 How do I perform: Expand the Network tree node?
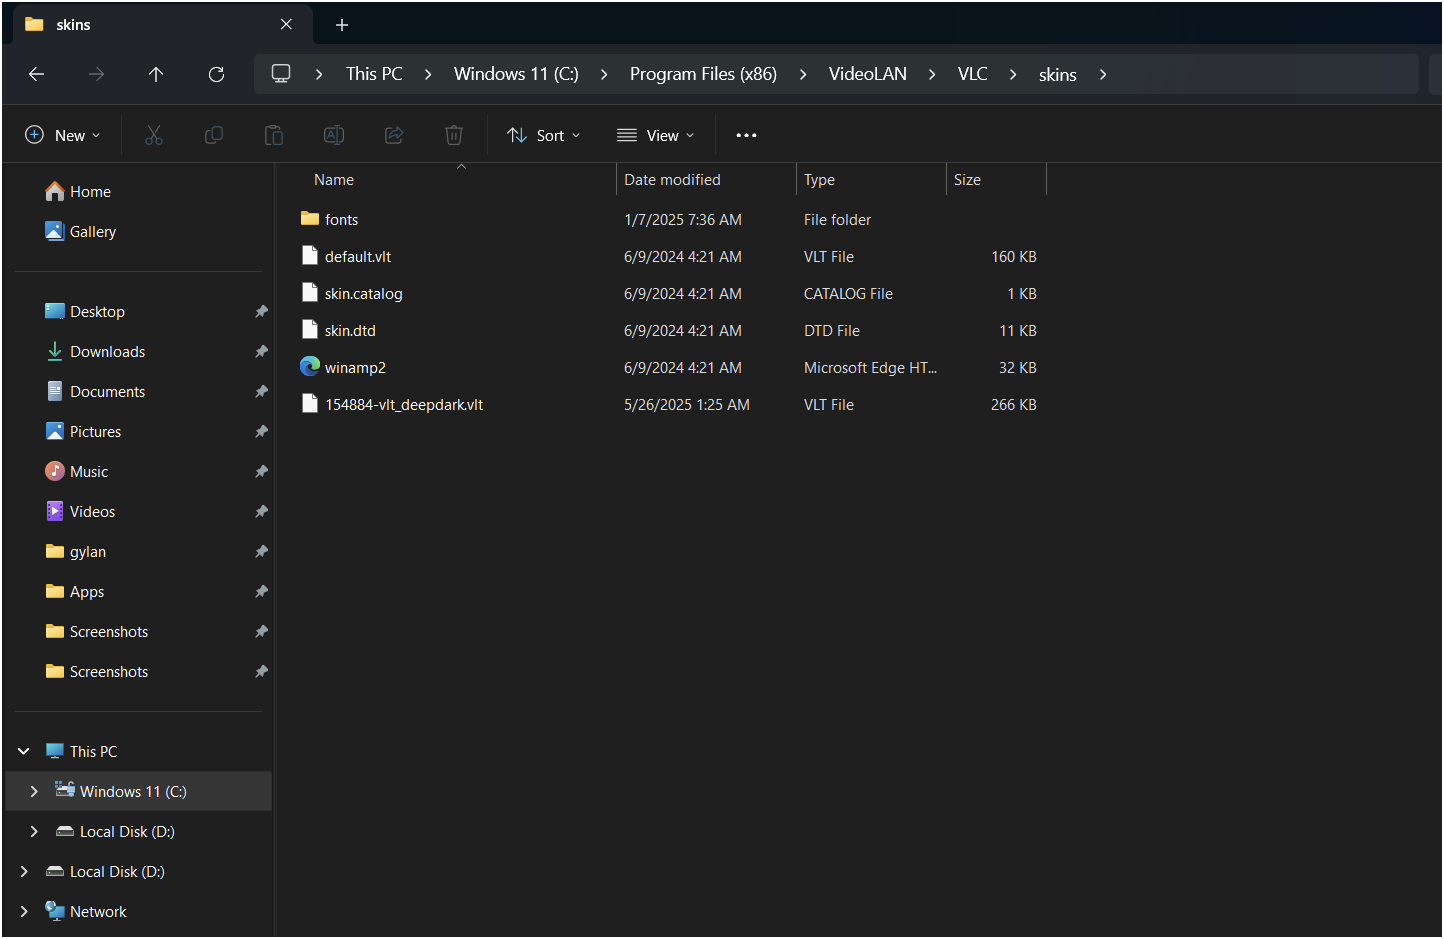[x=24, y=911]
